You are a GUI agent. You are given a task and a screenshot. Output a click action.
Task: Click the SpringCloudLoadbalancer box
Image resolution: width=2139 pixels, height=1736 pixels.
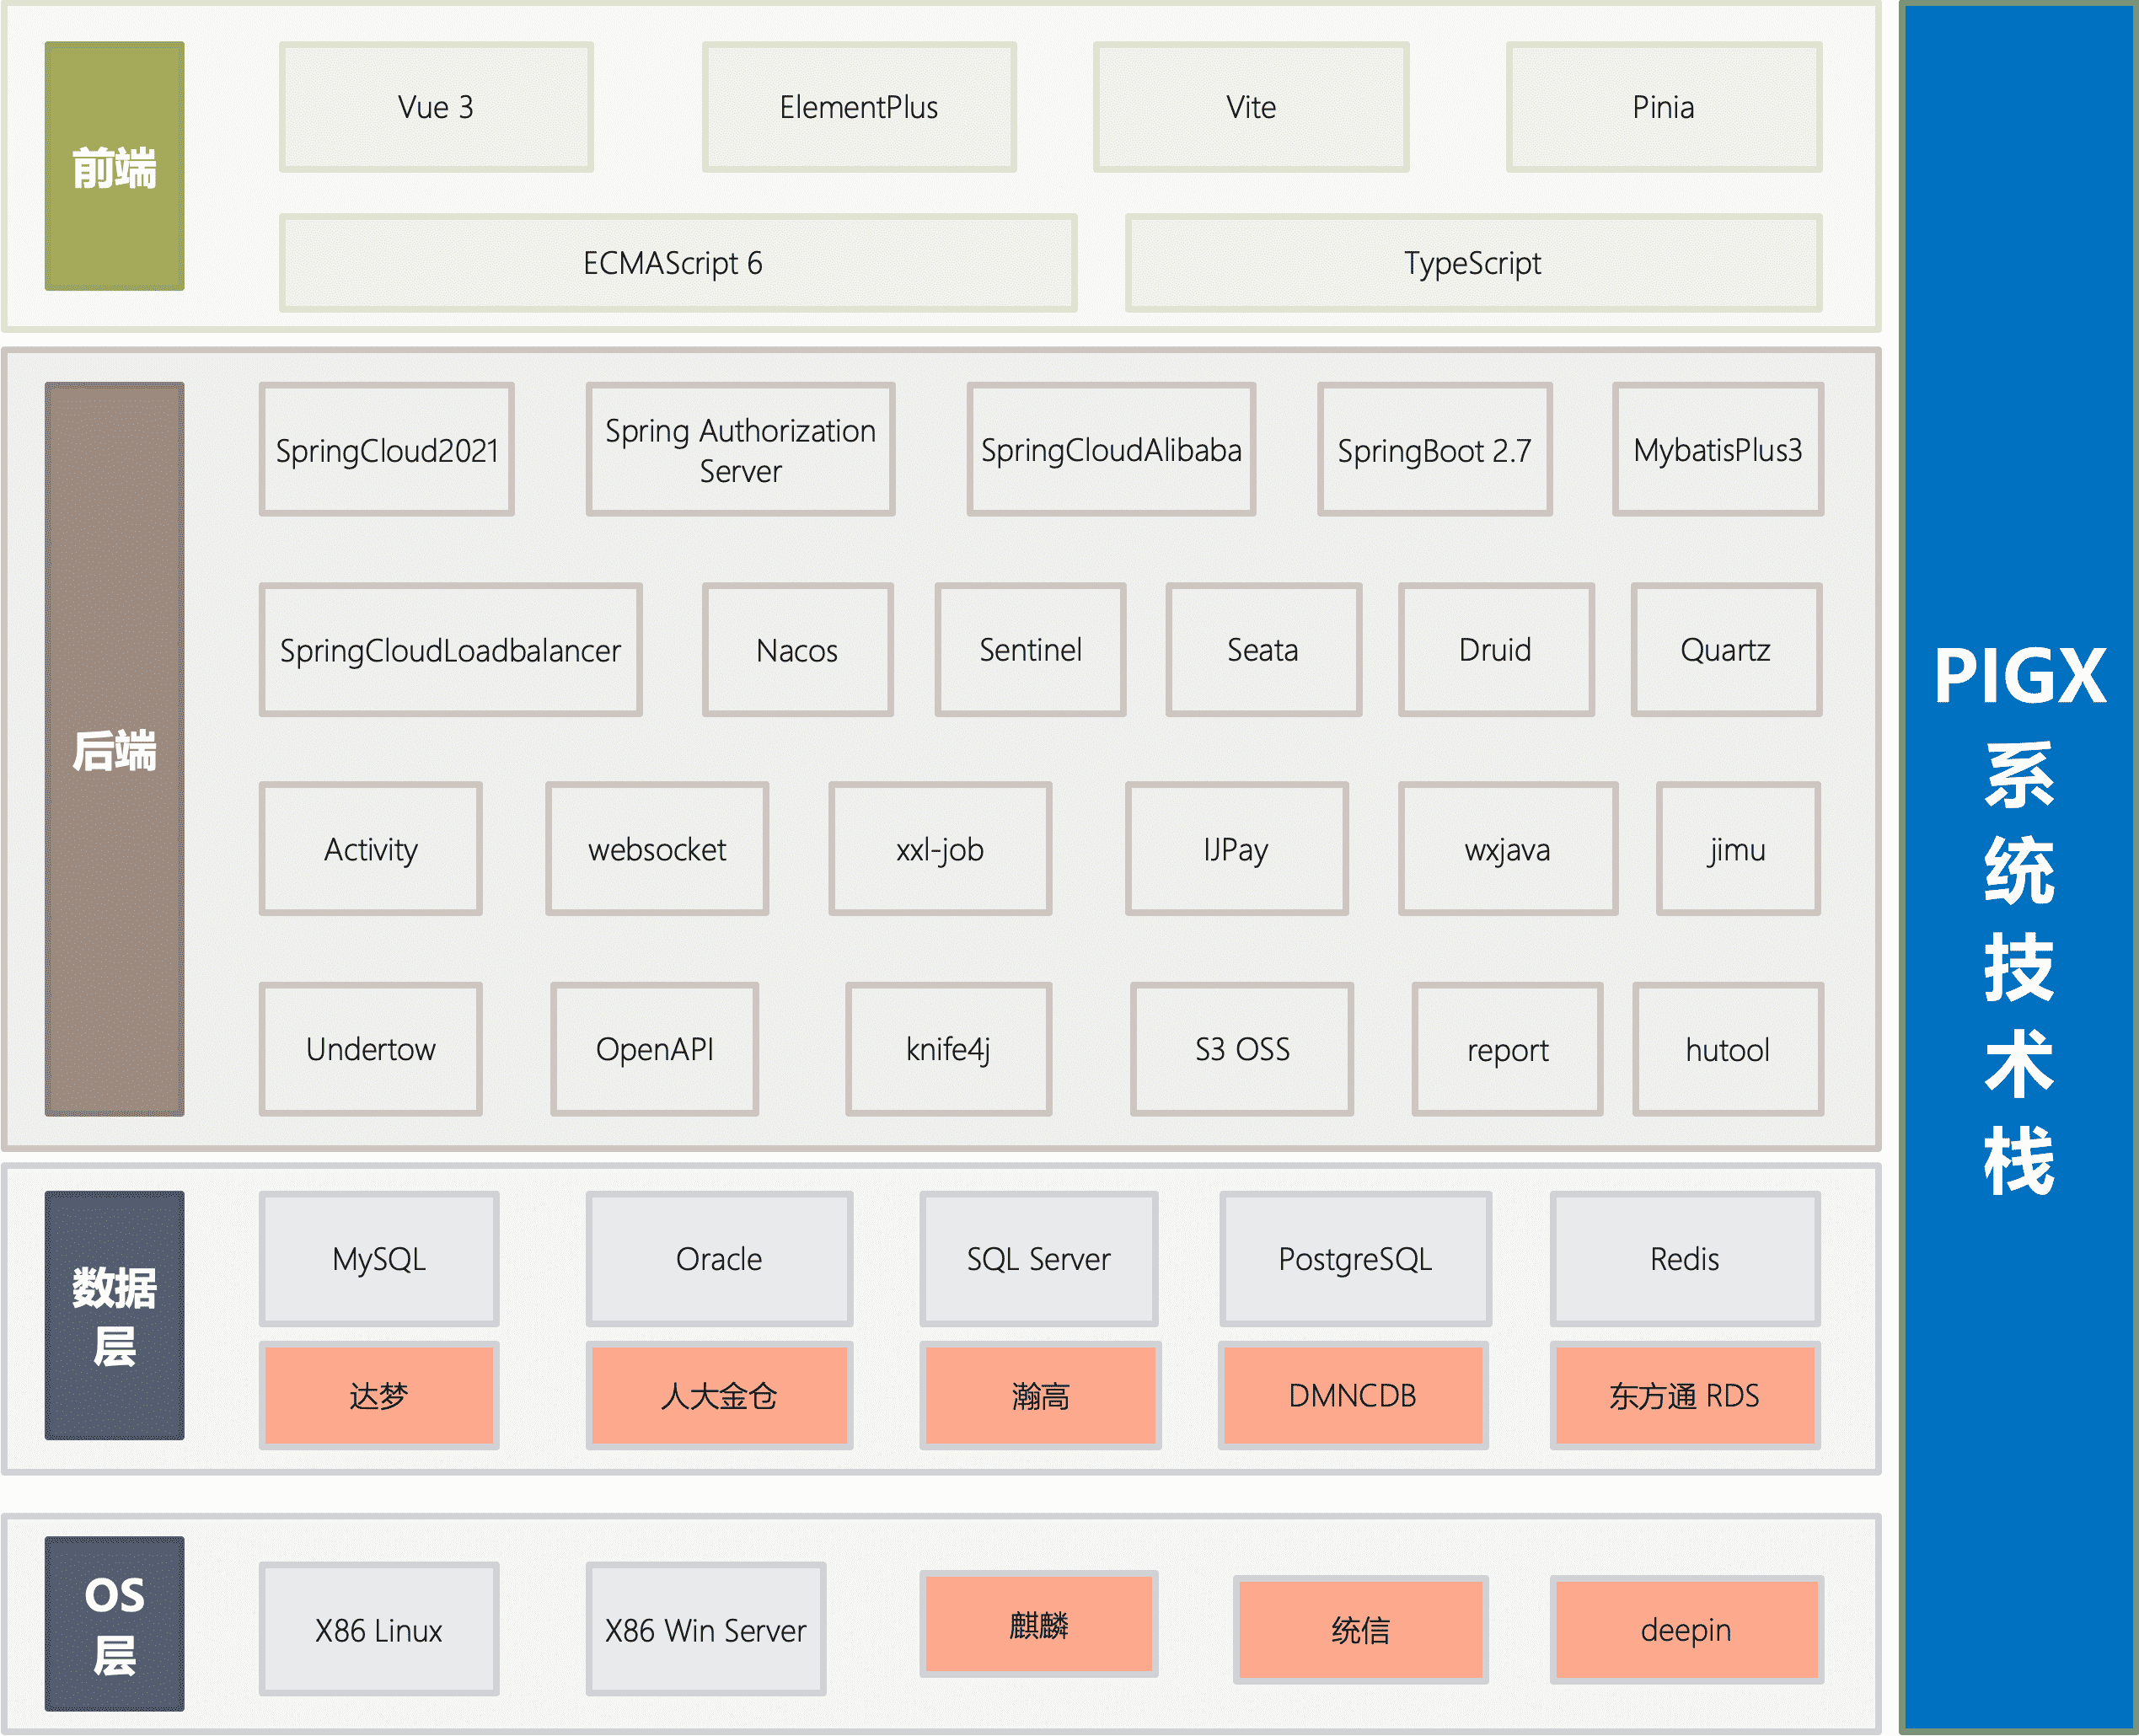(450, 649)
